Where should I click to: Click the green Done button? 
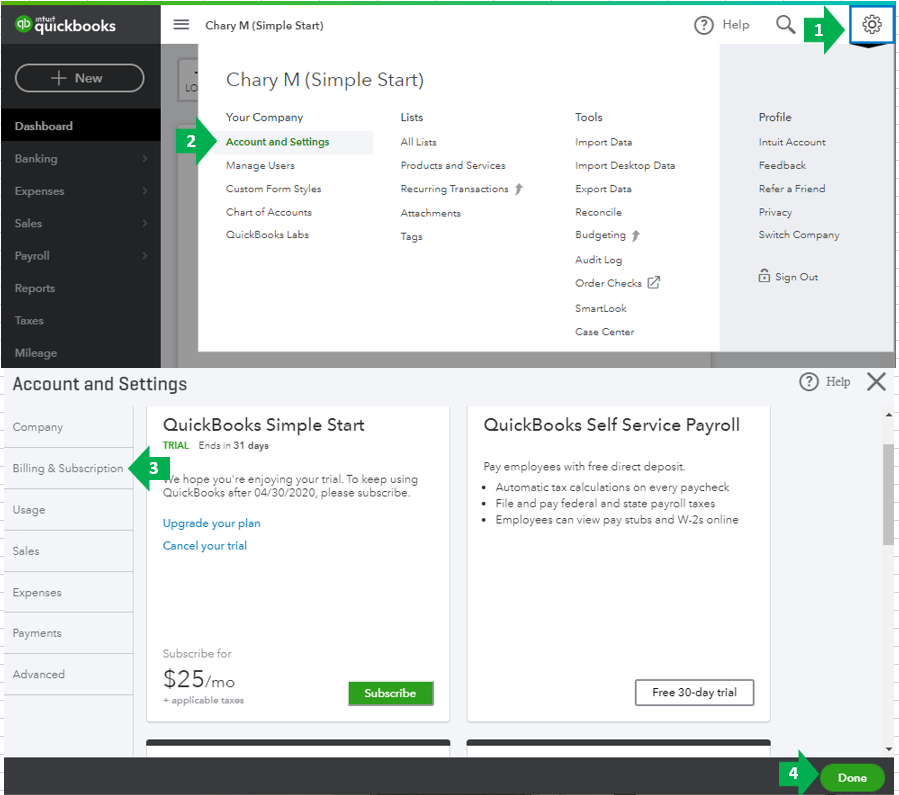click(x=852, y=777)
